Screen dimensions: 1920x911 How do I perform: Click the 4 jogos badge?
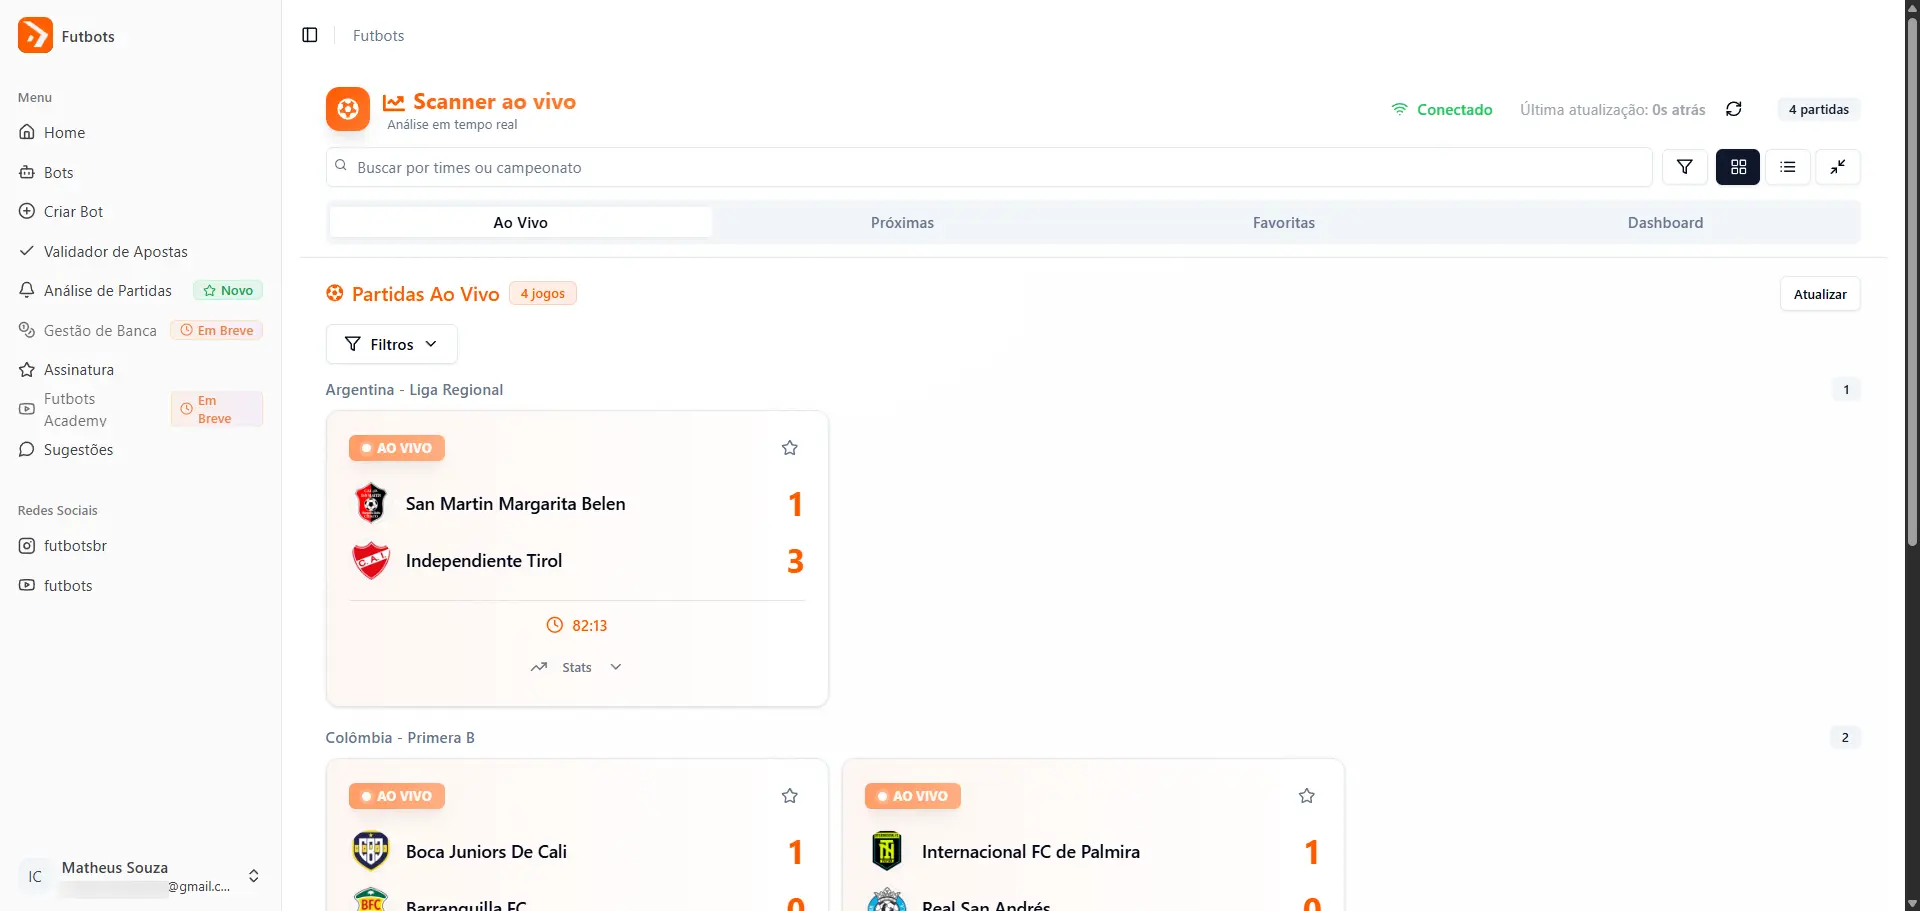click(543, 293)
